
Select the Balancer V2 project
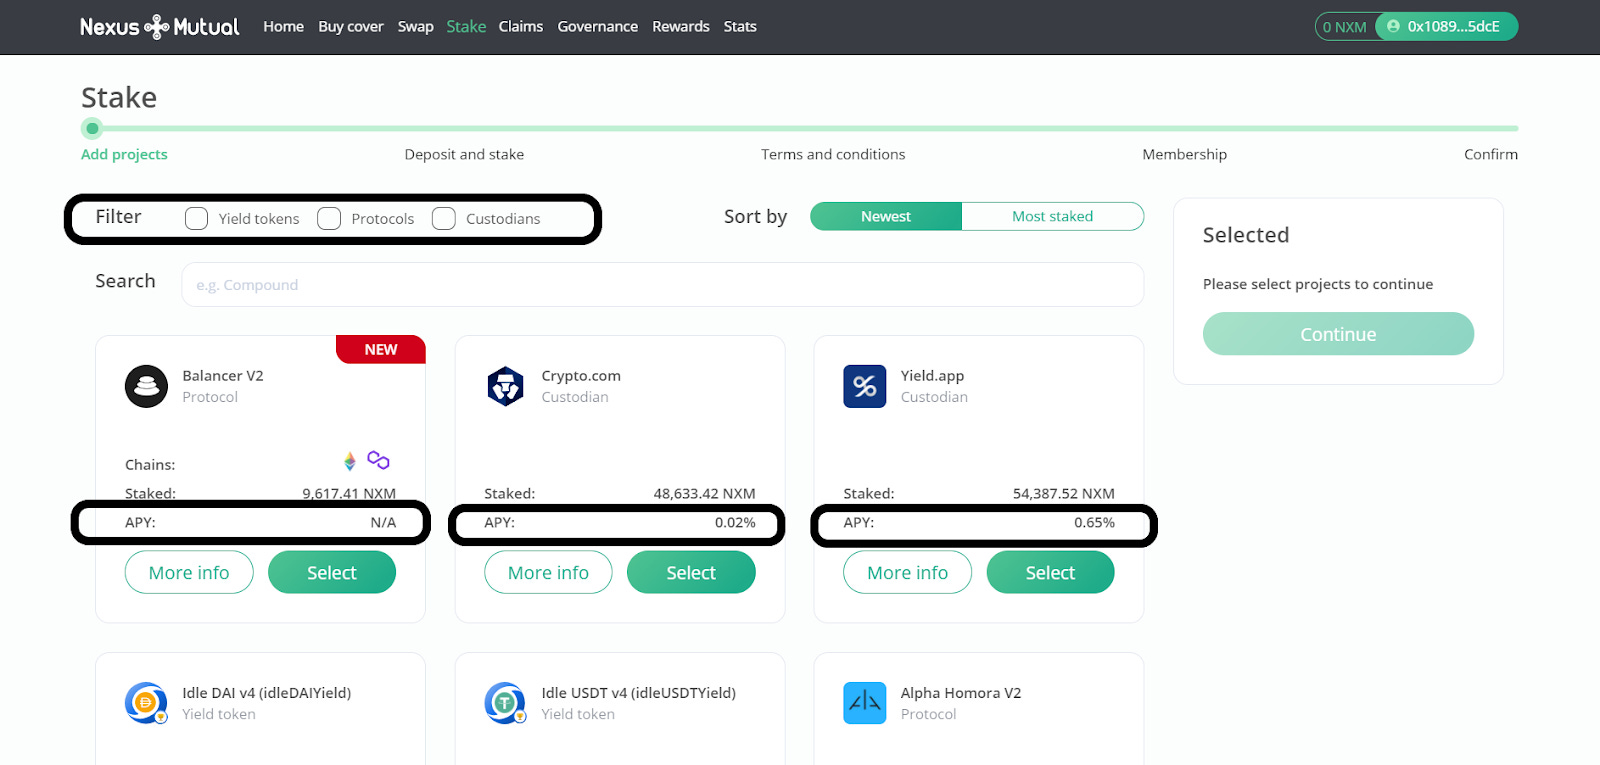[x=332, y=572]
